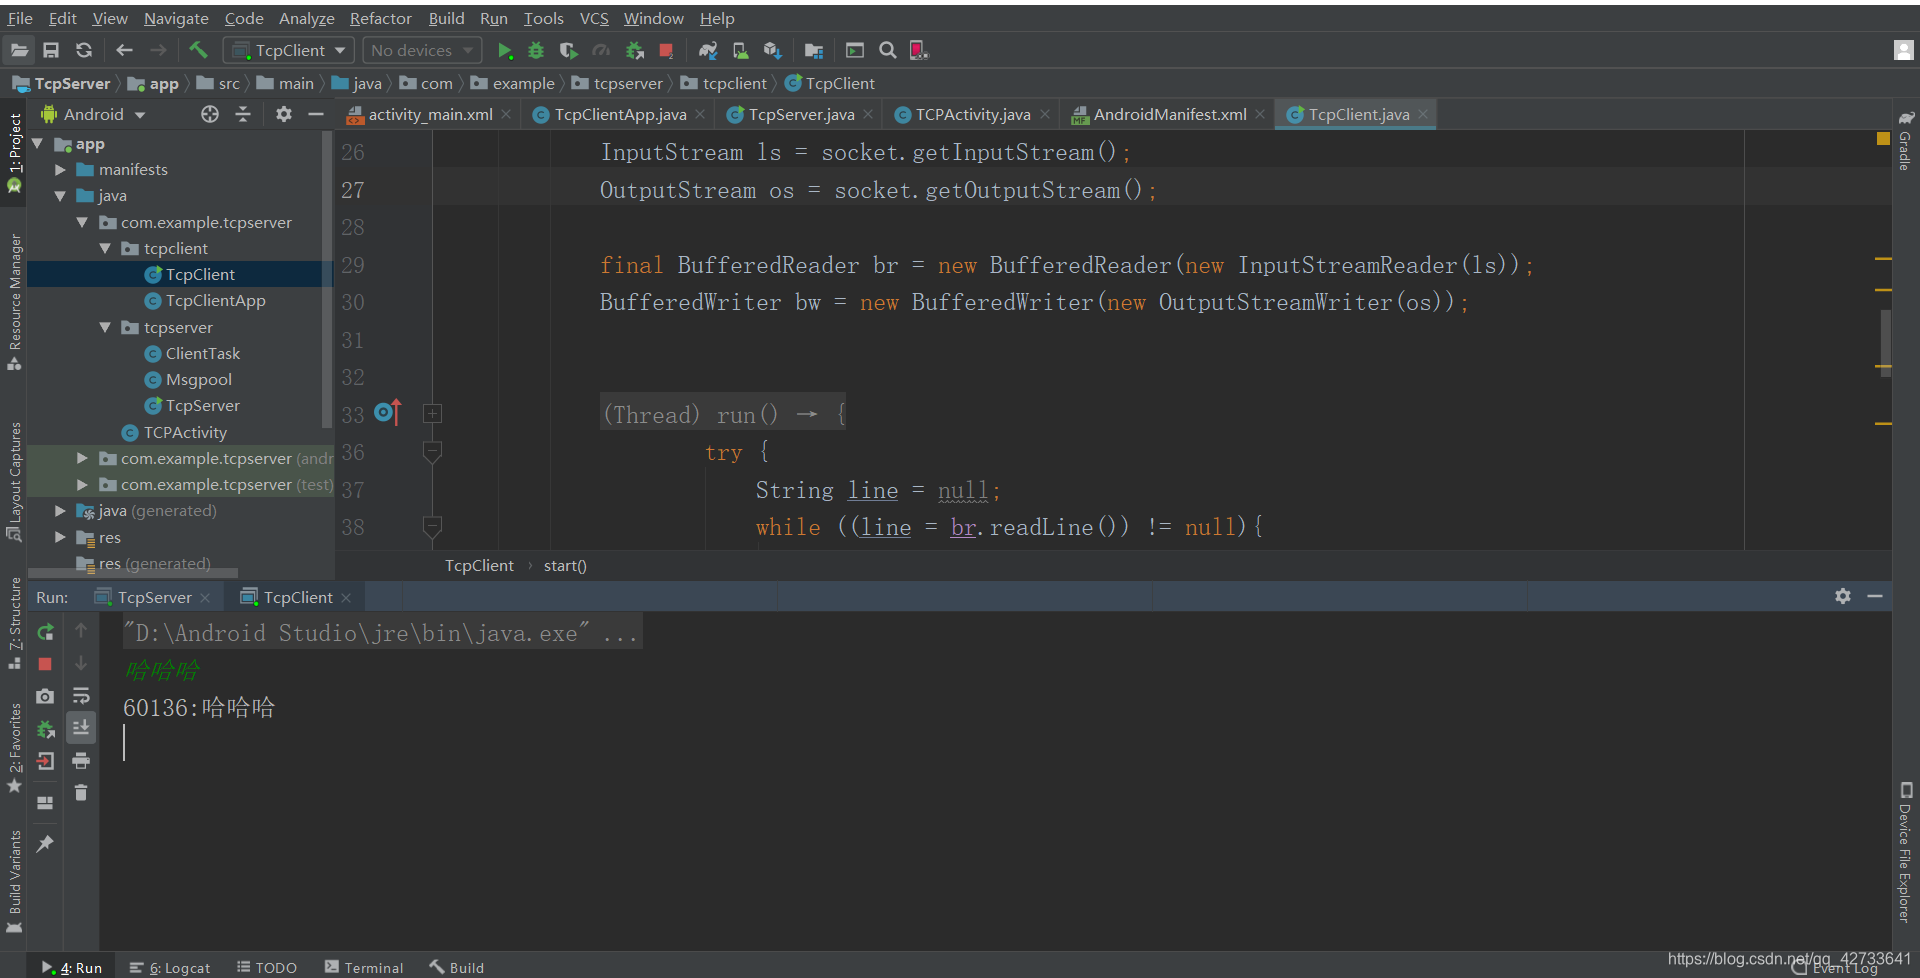Click the Search Everywhere magnifier icon
The image size is (1920, 978).
(887, 50)
